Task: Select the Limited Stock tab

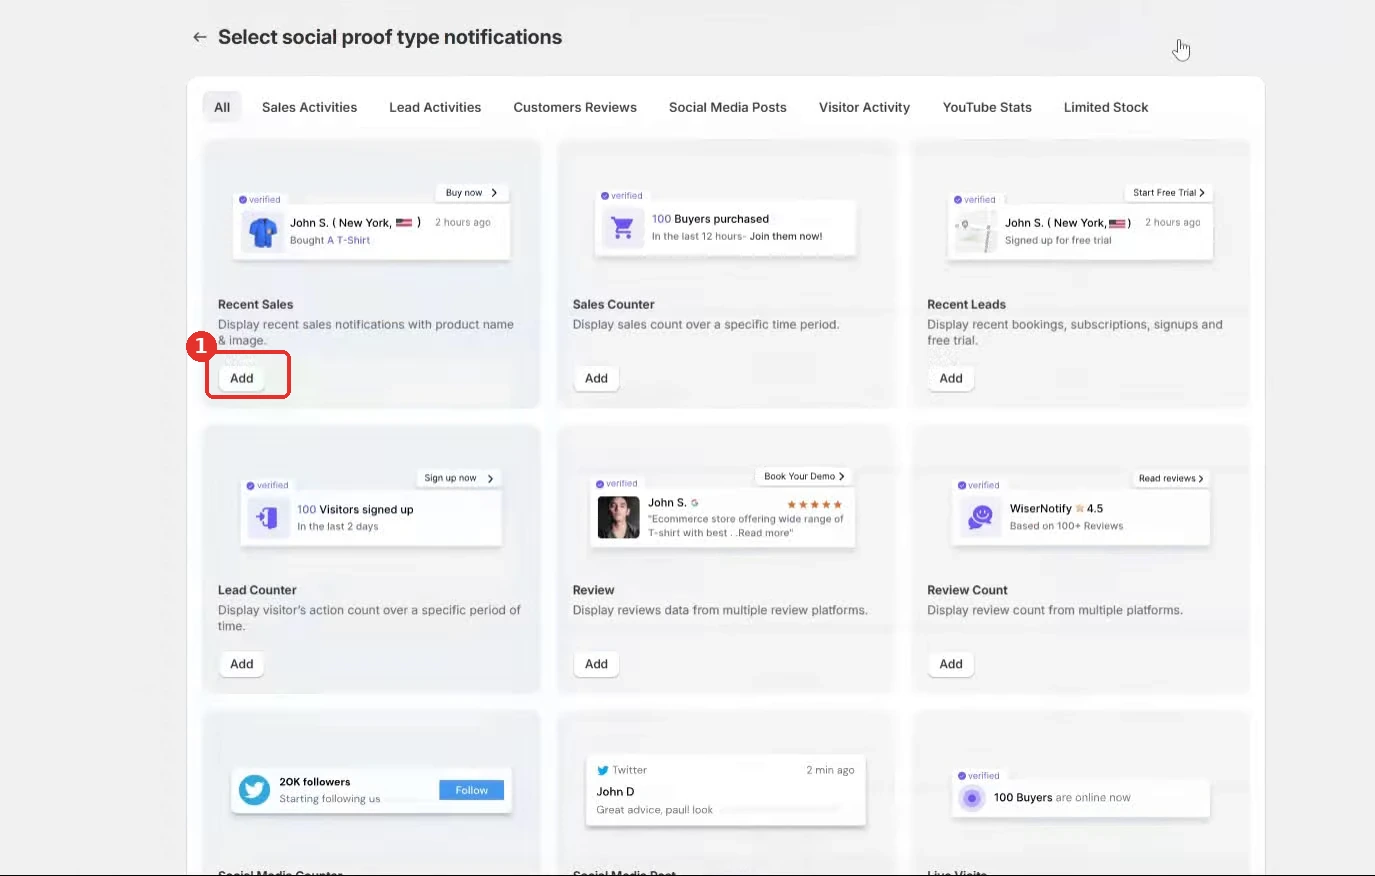Action: tap(1106, 107)
